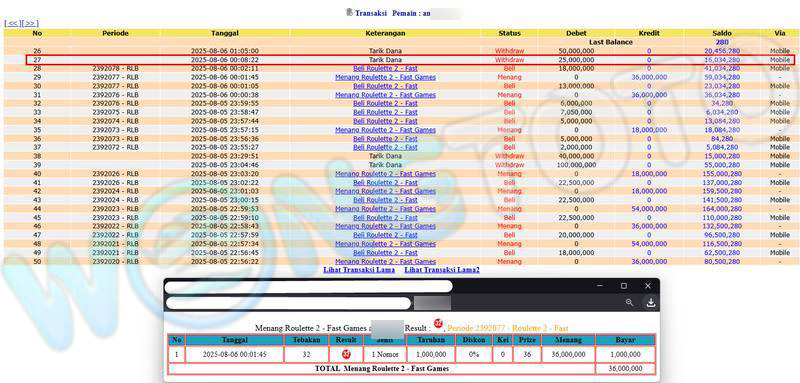Click the red 32 result ball in table
Viewport: 800px width, 383px height.
click(346, 354)
